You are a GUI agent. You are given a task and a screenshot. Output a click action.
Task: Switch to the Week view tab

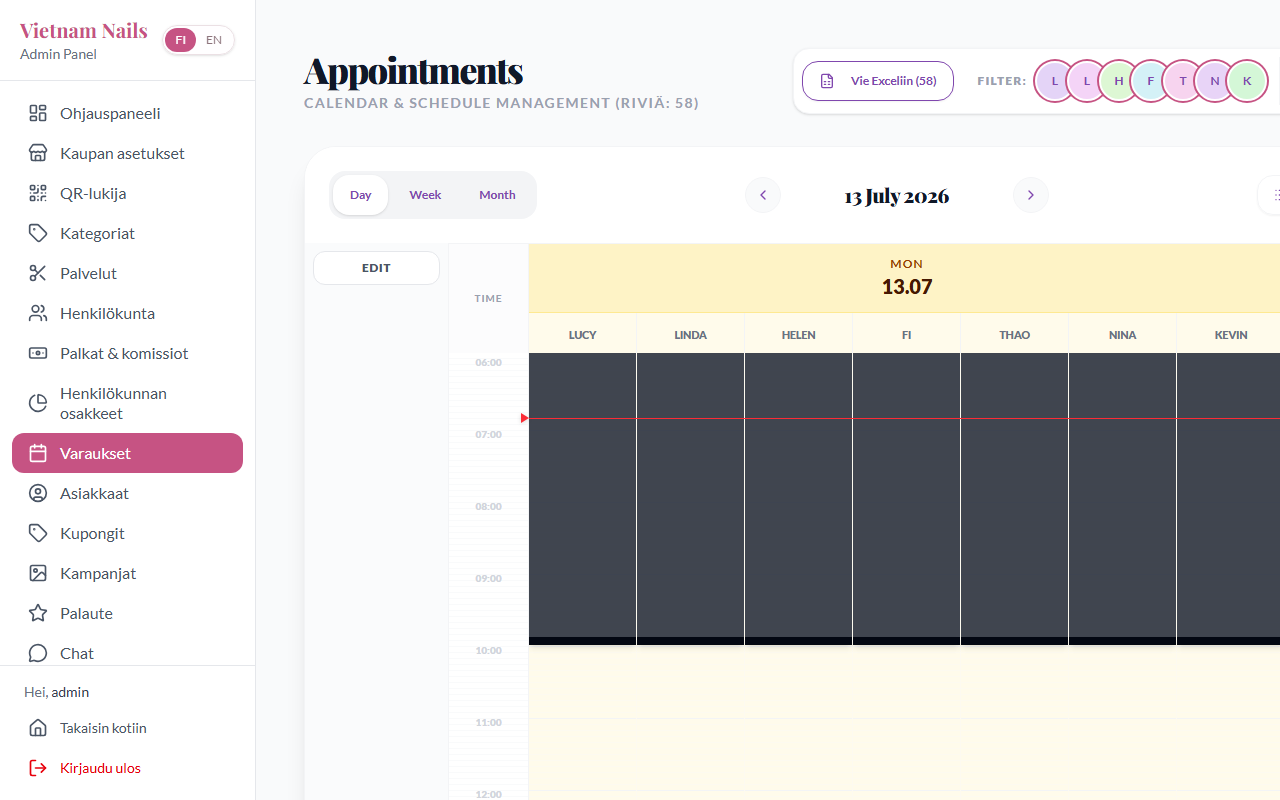[x=425, y=195]
